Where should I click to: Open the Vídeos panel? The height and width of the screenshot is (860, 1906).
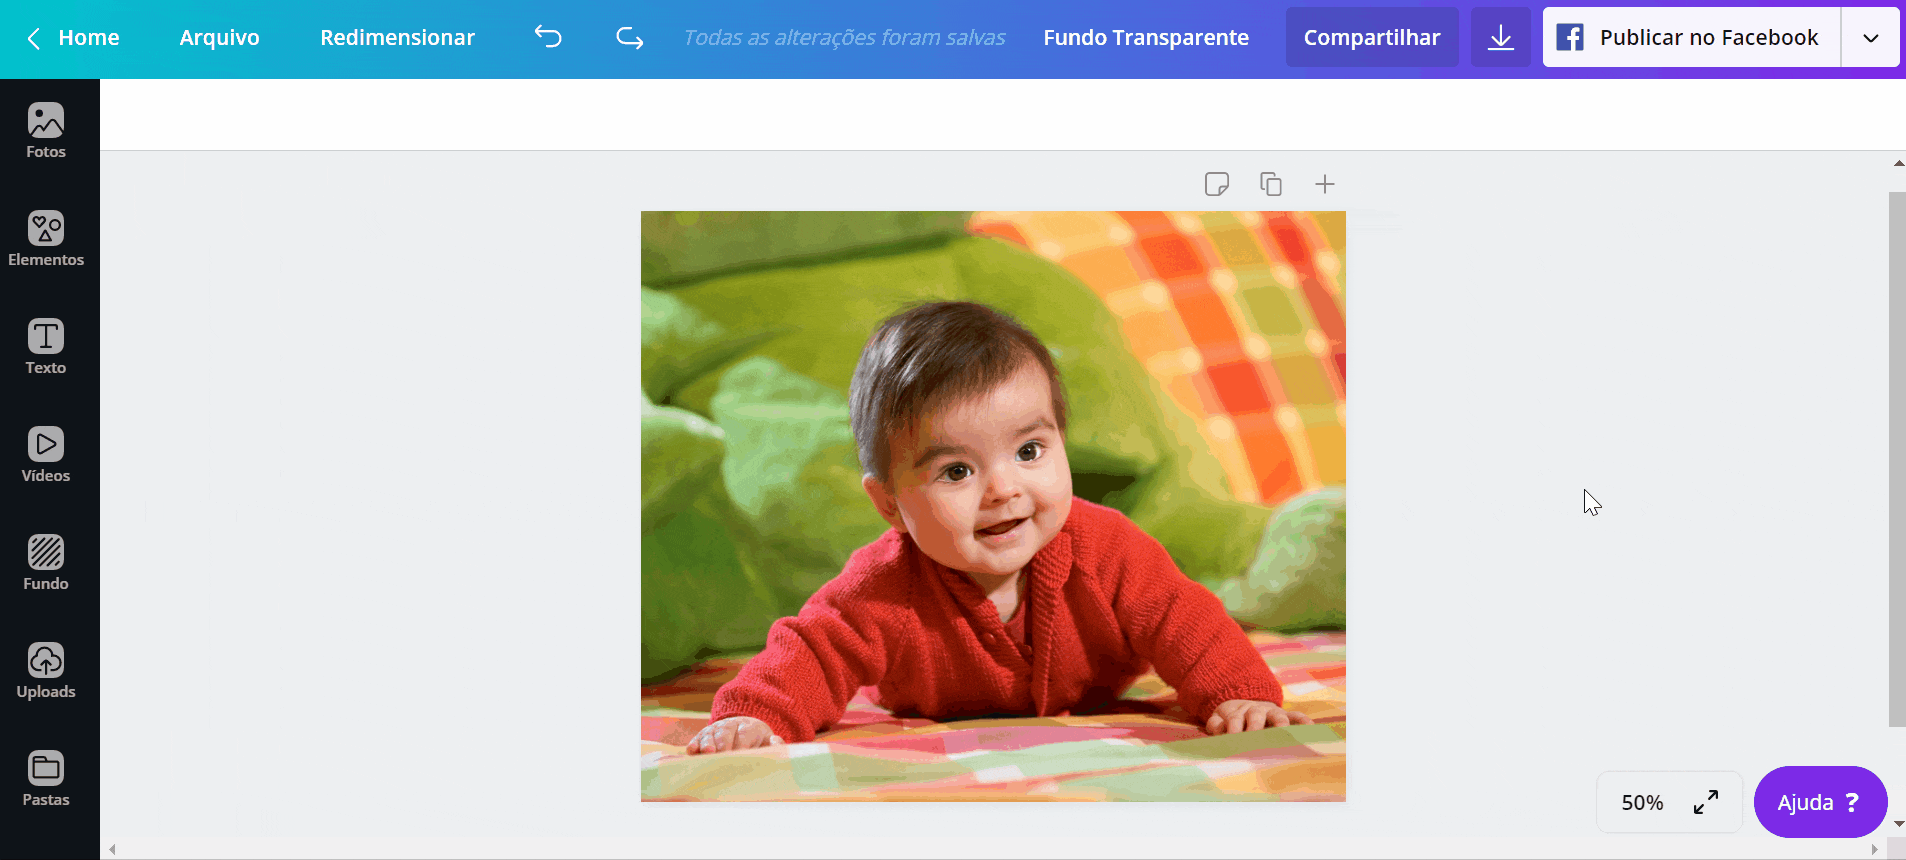pyautogui.click(x=46, y=455)
